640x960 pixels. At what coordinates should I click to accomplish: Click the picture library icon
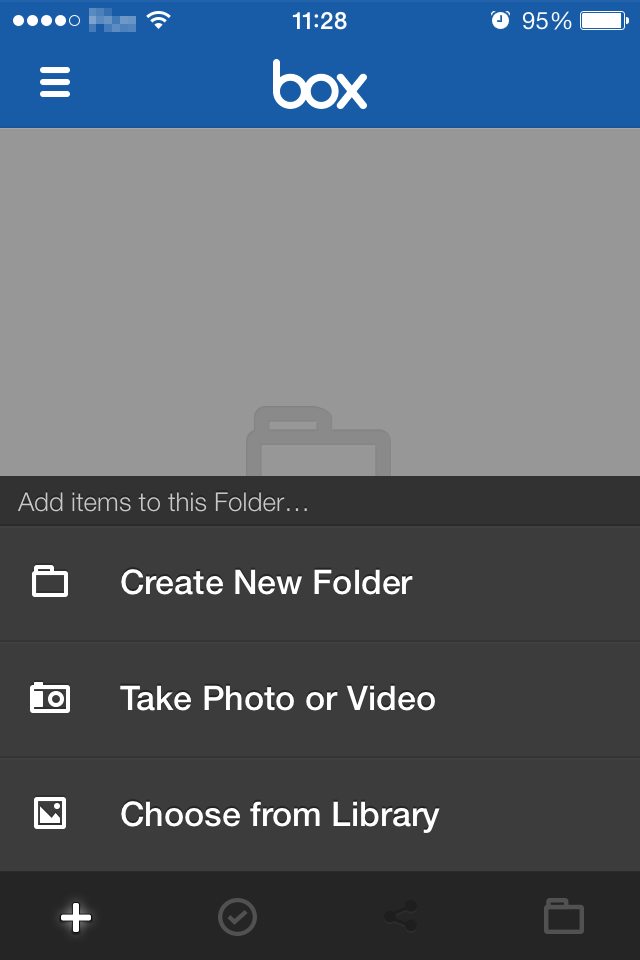pos(50,813)
